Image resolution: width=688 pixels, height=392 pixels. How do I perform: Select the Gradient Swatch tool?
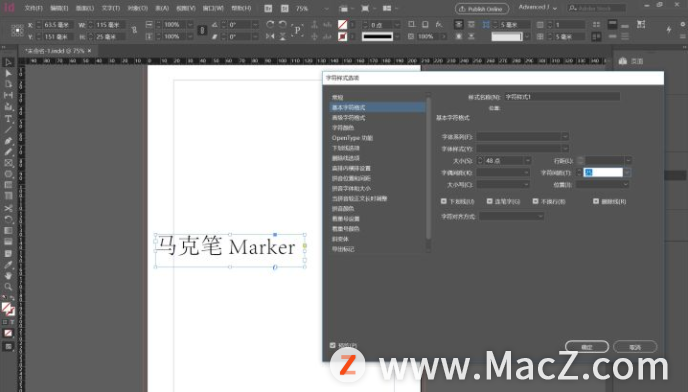click(8, 231)
